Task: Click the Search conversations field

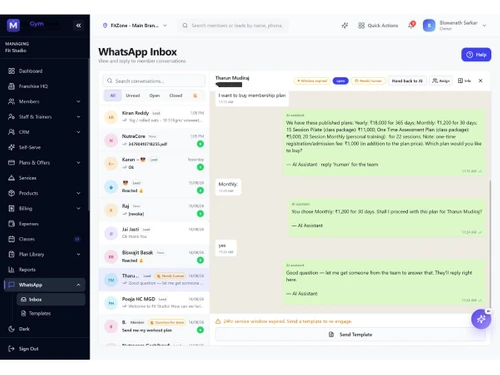Action: coord(154,81)
